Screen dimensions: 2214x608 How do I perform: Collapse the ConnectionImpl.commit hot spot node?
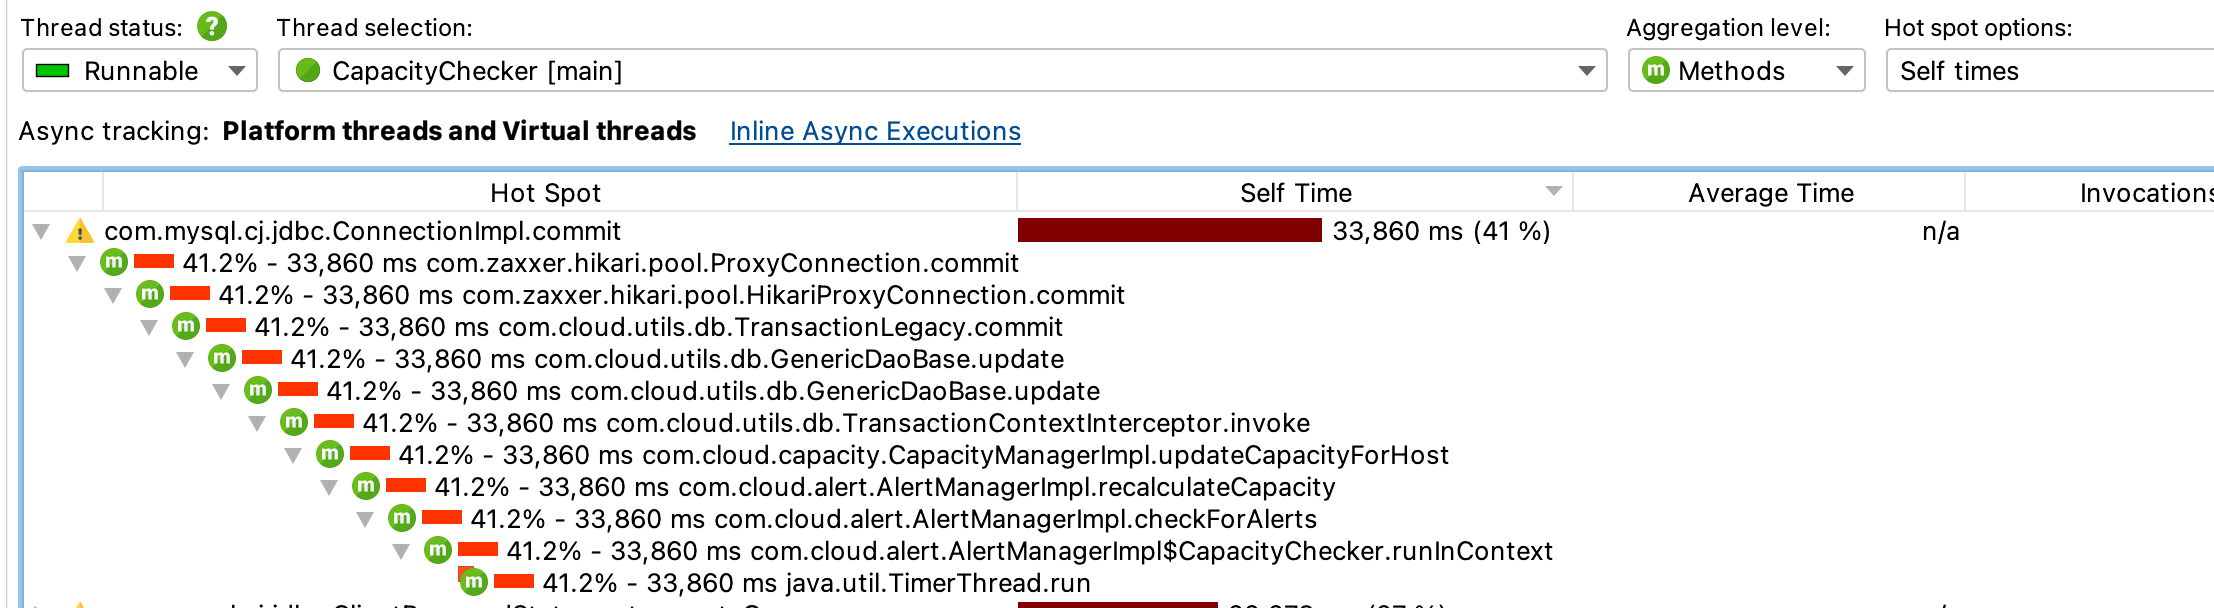pyautogui.click(x=41, y=232)
